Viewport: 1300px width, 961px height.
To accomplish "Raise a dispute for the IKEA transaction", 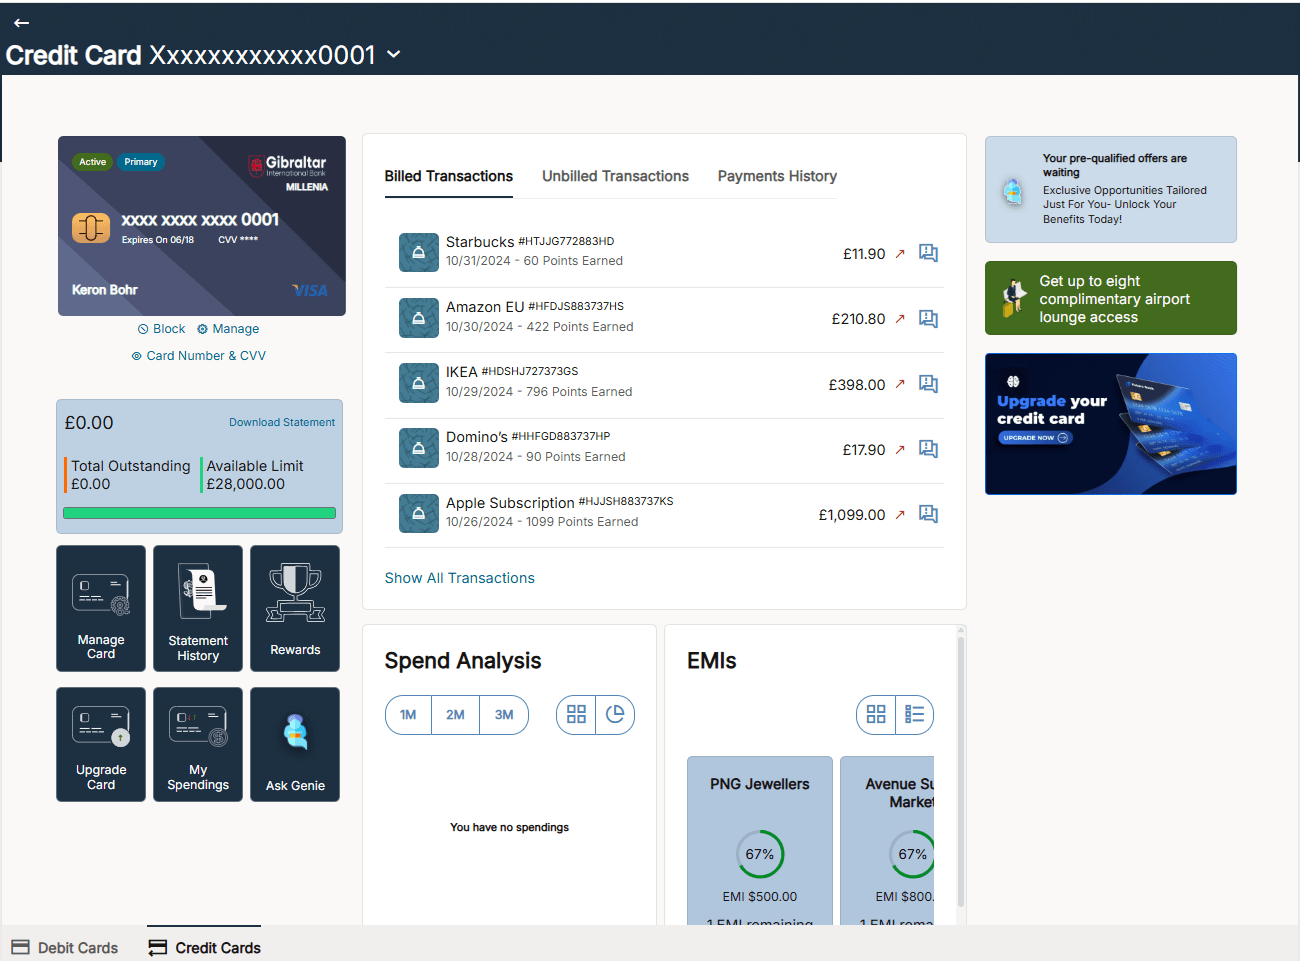I will (x=929, y=384).
